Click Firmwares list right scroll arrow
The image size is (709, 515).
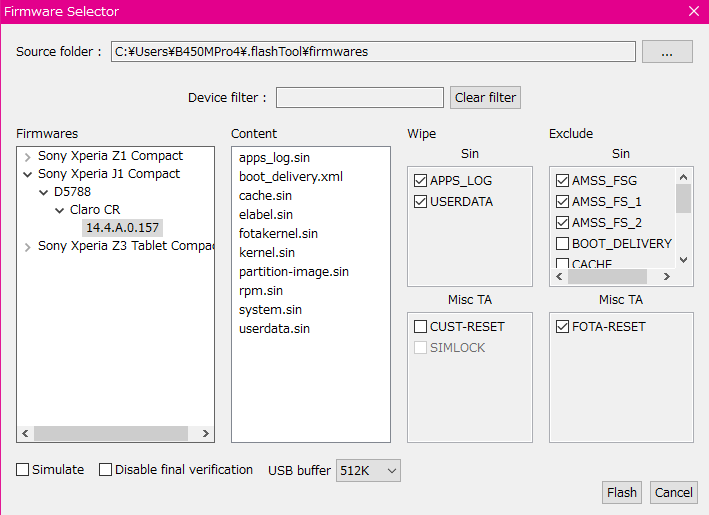pyautogui.click(x=206, y=433)
